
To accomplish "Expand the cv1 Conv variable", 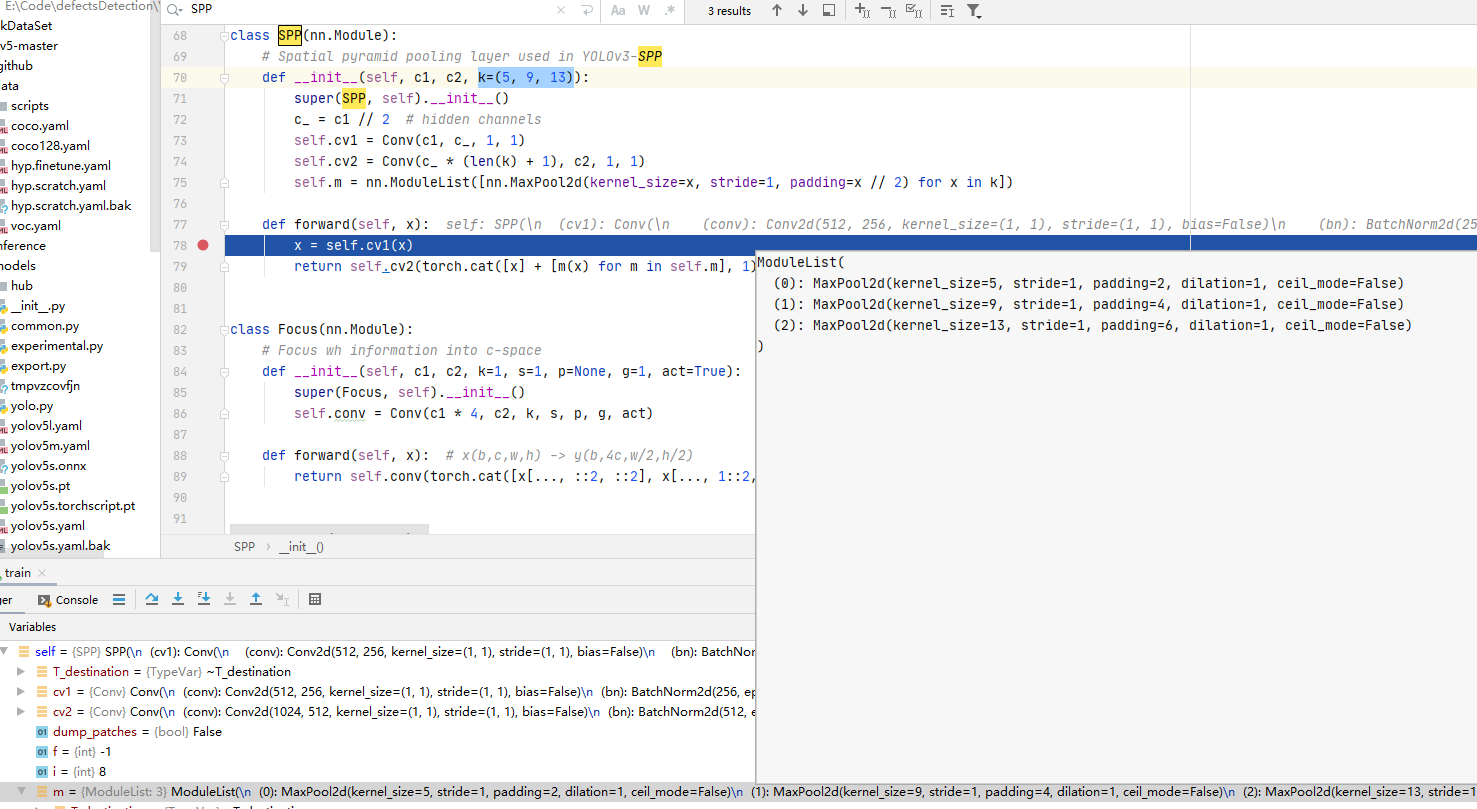I will pyautogui.click(x=22, y=692).
